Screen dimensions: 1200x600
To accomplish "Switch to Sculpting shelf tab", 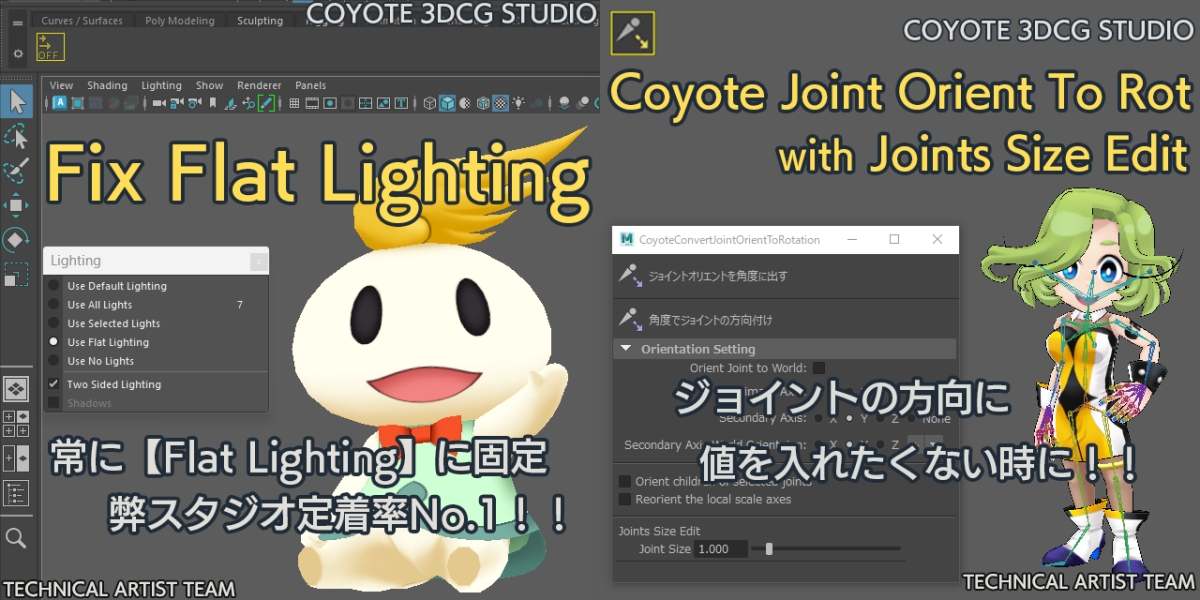I will pos(260,20).
